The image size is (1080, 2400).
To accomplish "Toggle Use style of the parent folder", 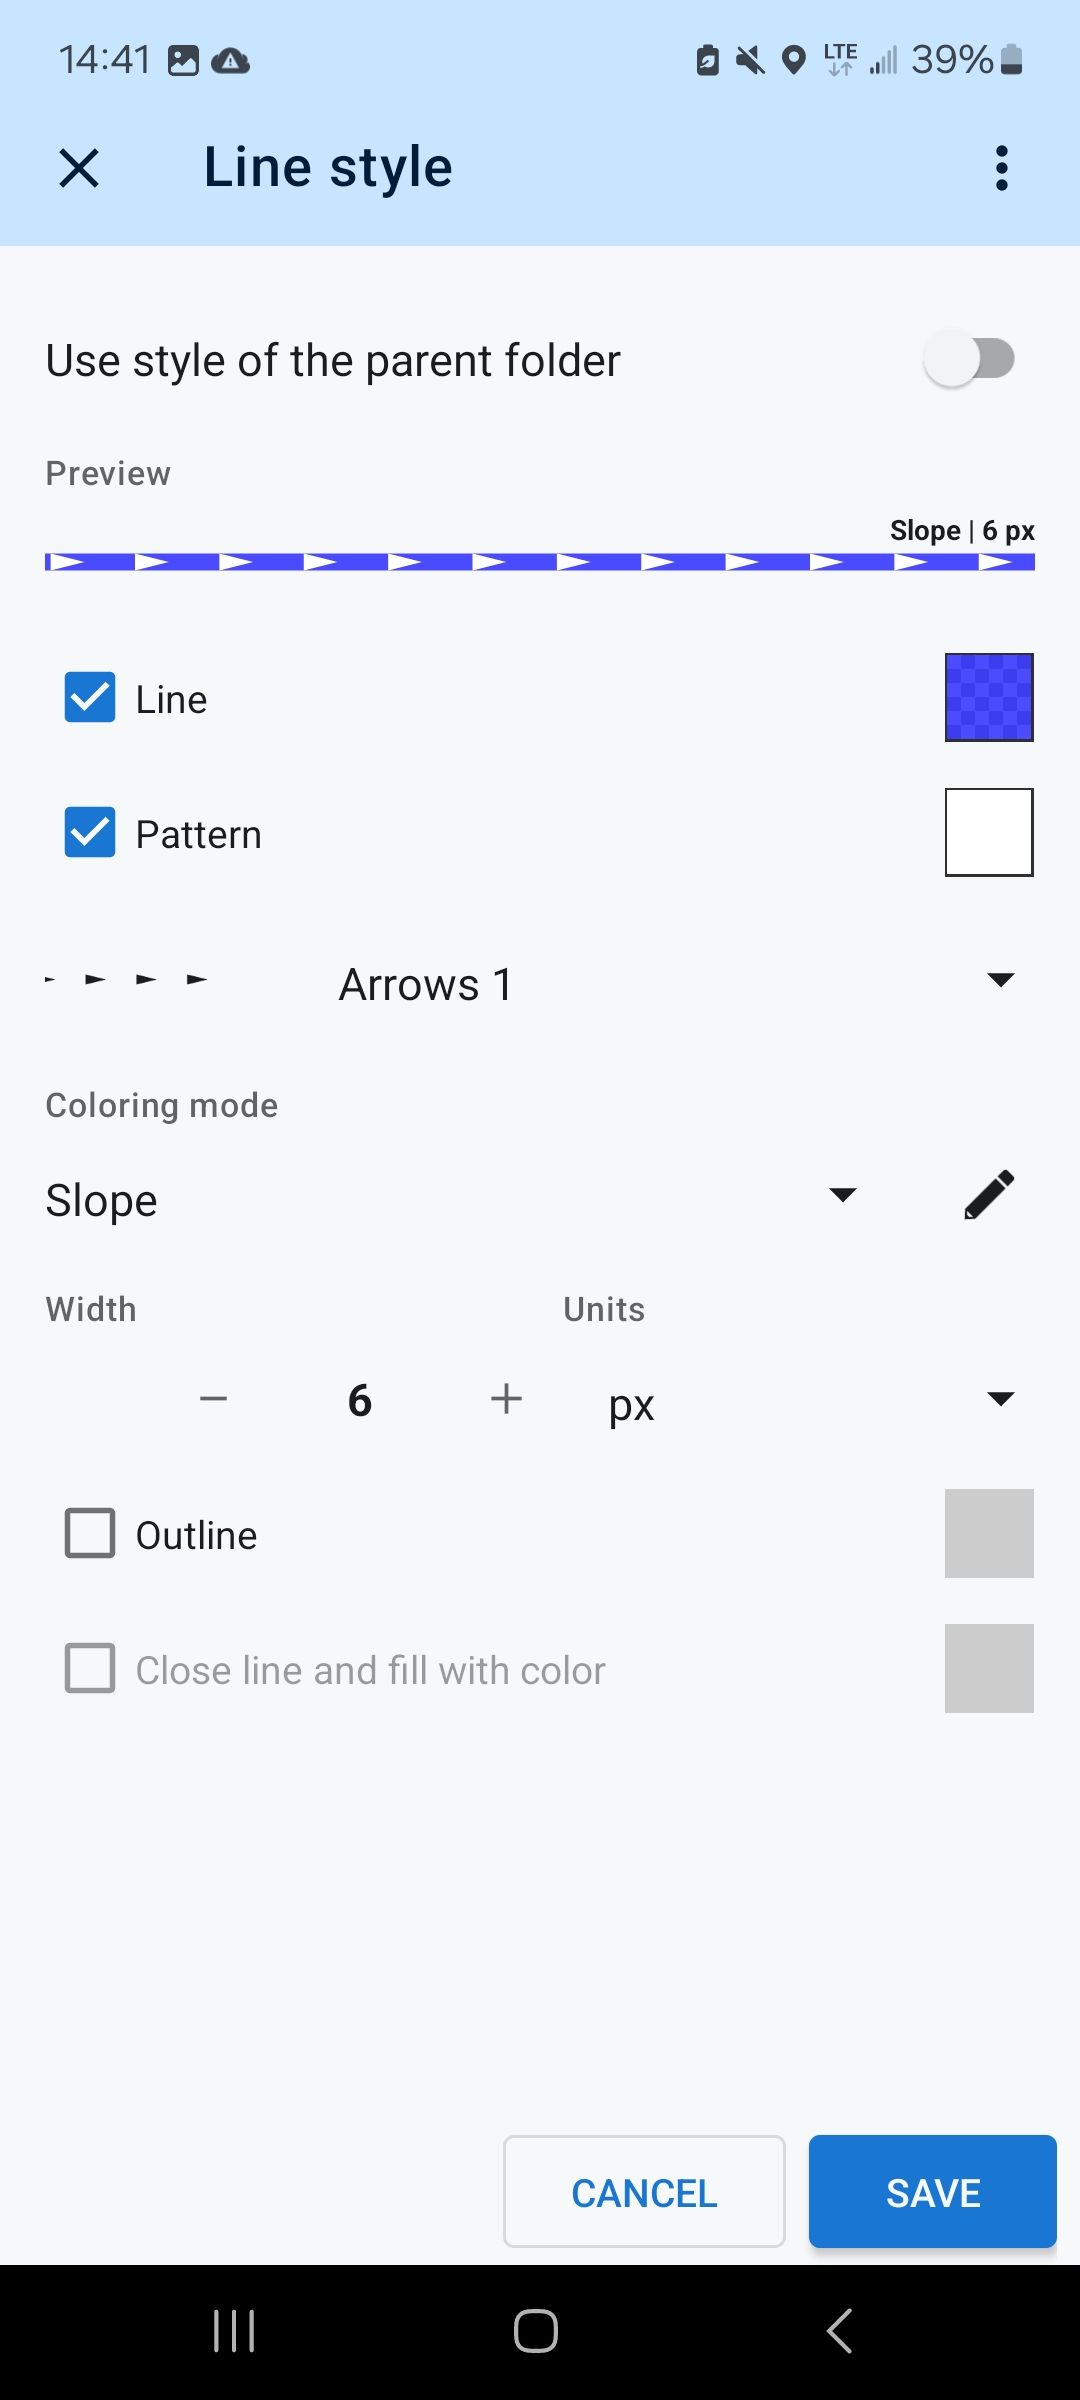I will pos(969,359).
